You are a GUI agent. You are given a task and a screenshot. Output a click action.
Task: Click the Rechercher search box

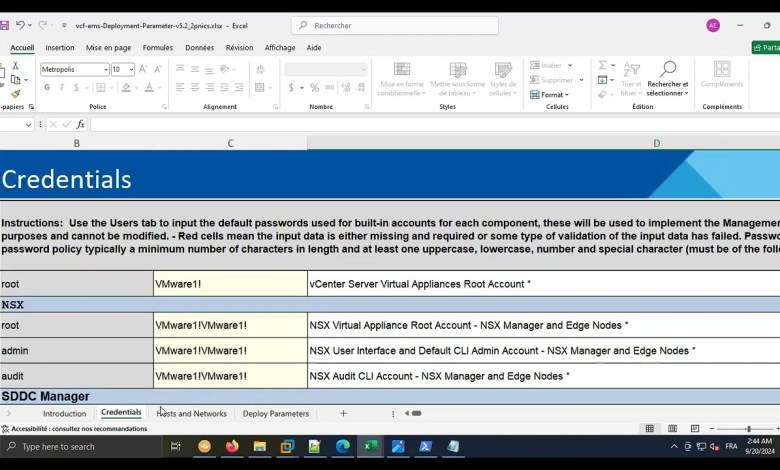[395, 25]
